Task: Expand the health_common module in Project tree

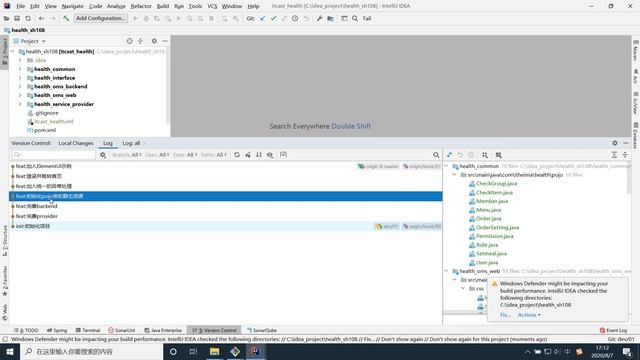Action: tap(20, 69)
